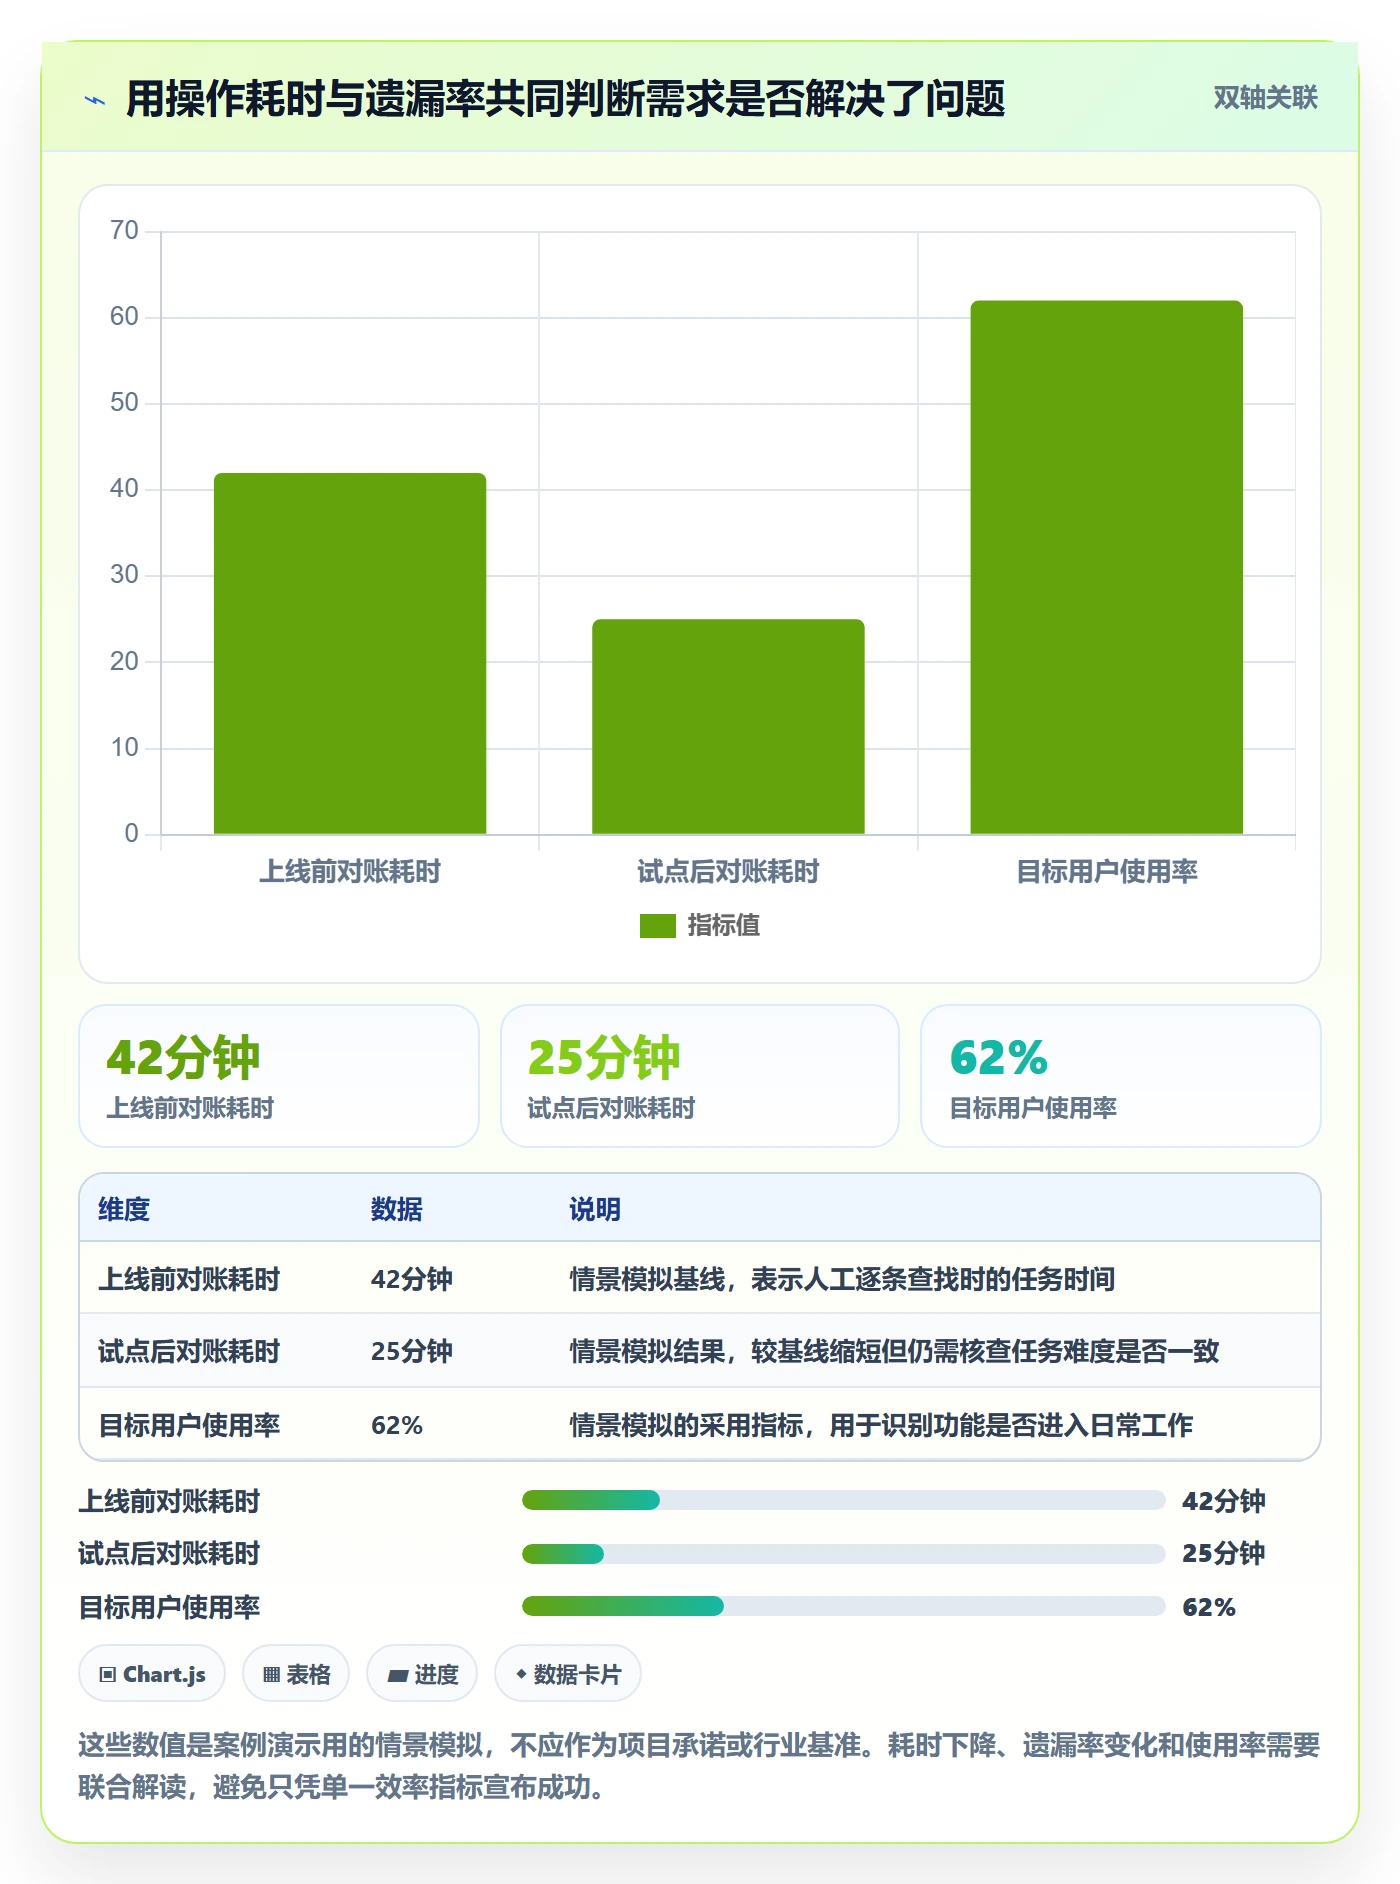Image resolution: width=1400 pixels, height=1884 pixels.
Task: Click the 62% table cell
Action: tap(397, 1425)
